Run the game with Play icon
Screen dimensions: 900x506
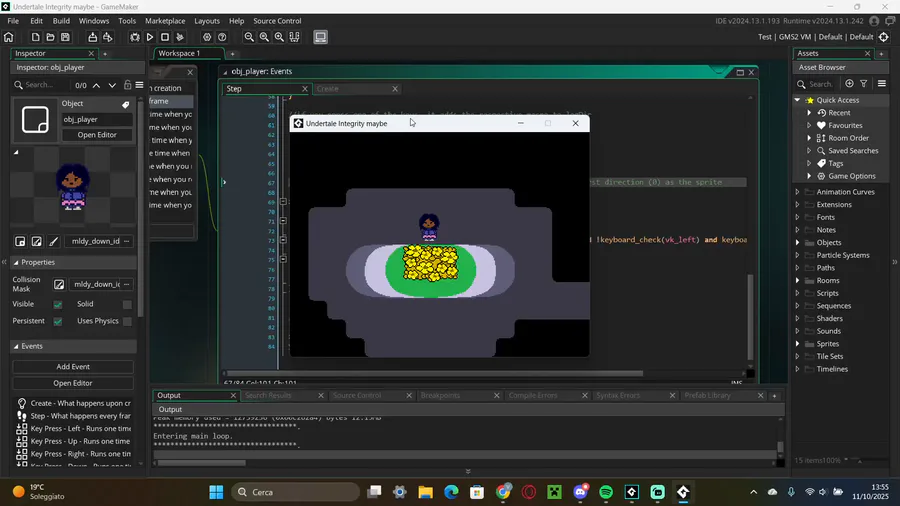click(150, 37)
